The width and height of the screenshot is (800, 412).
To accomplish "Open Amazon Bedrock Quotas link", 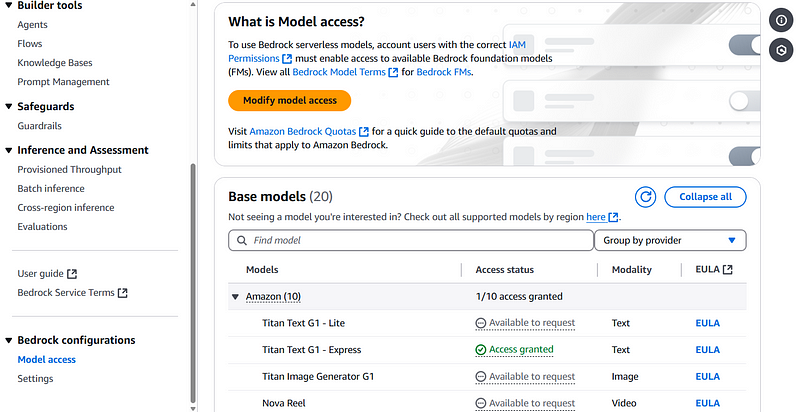I will coord(303,132).
